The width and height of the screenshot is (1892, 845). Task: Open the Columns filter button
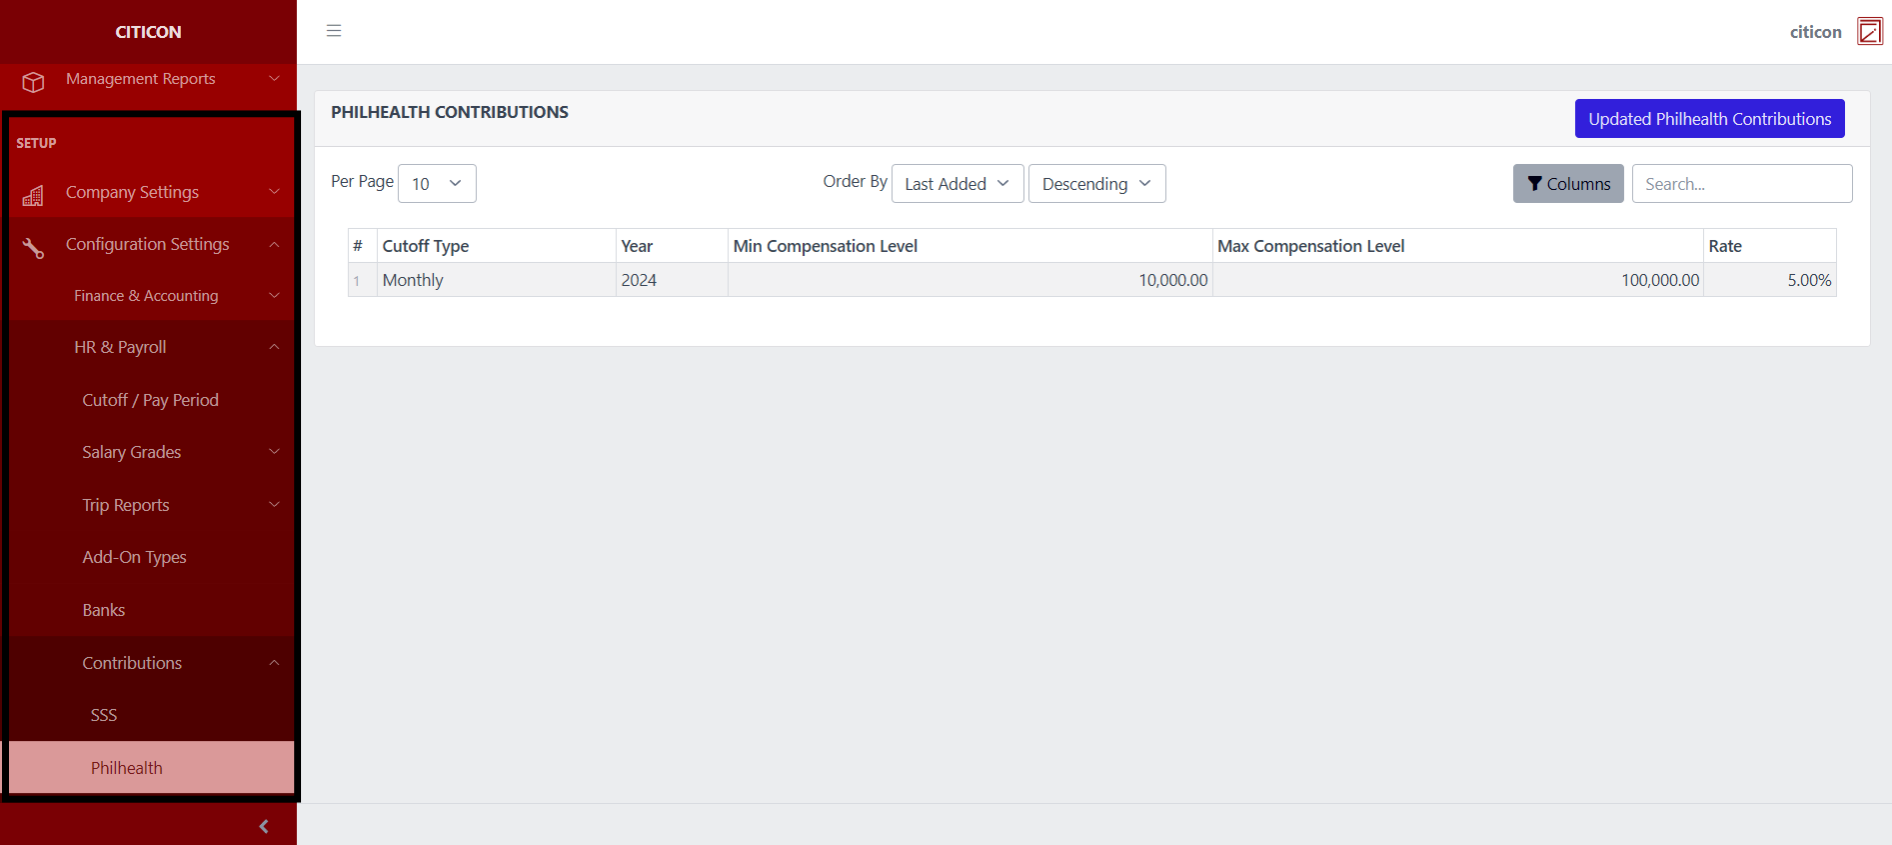pyautogui.click(x=1567, y=184)
